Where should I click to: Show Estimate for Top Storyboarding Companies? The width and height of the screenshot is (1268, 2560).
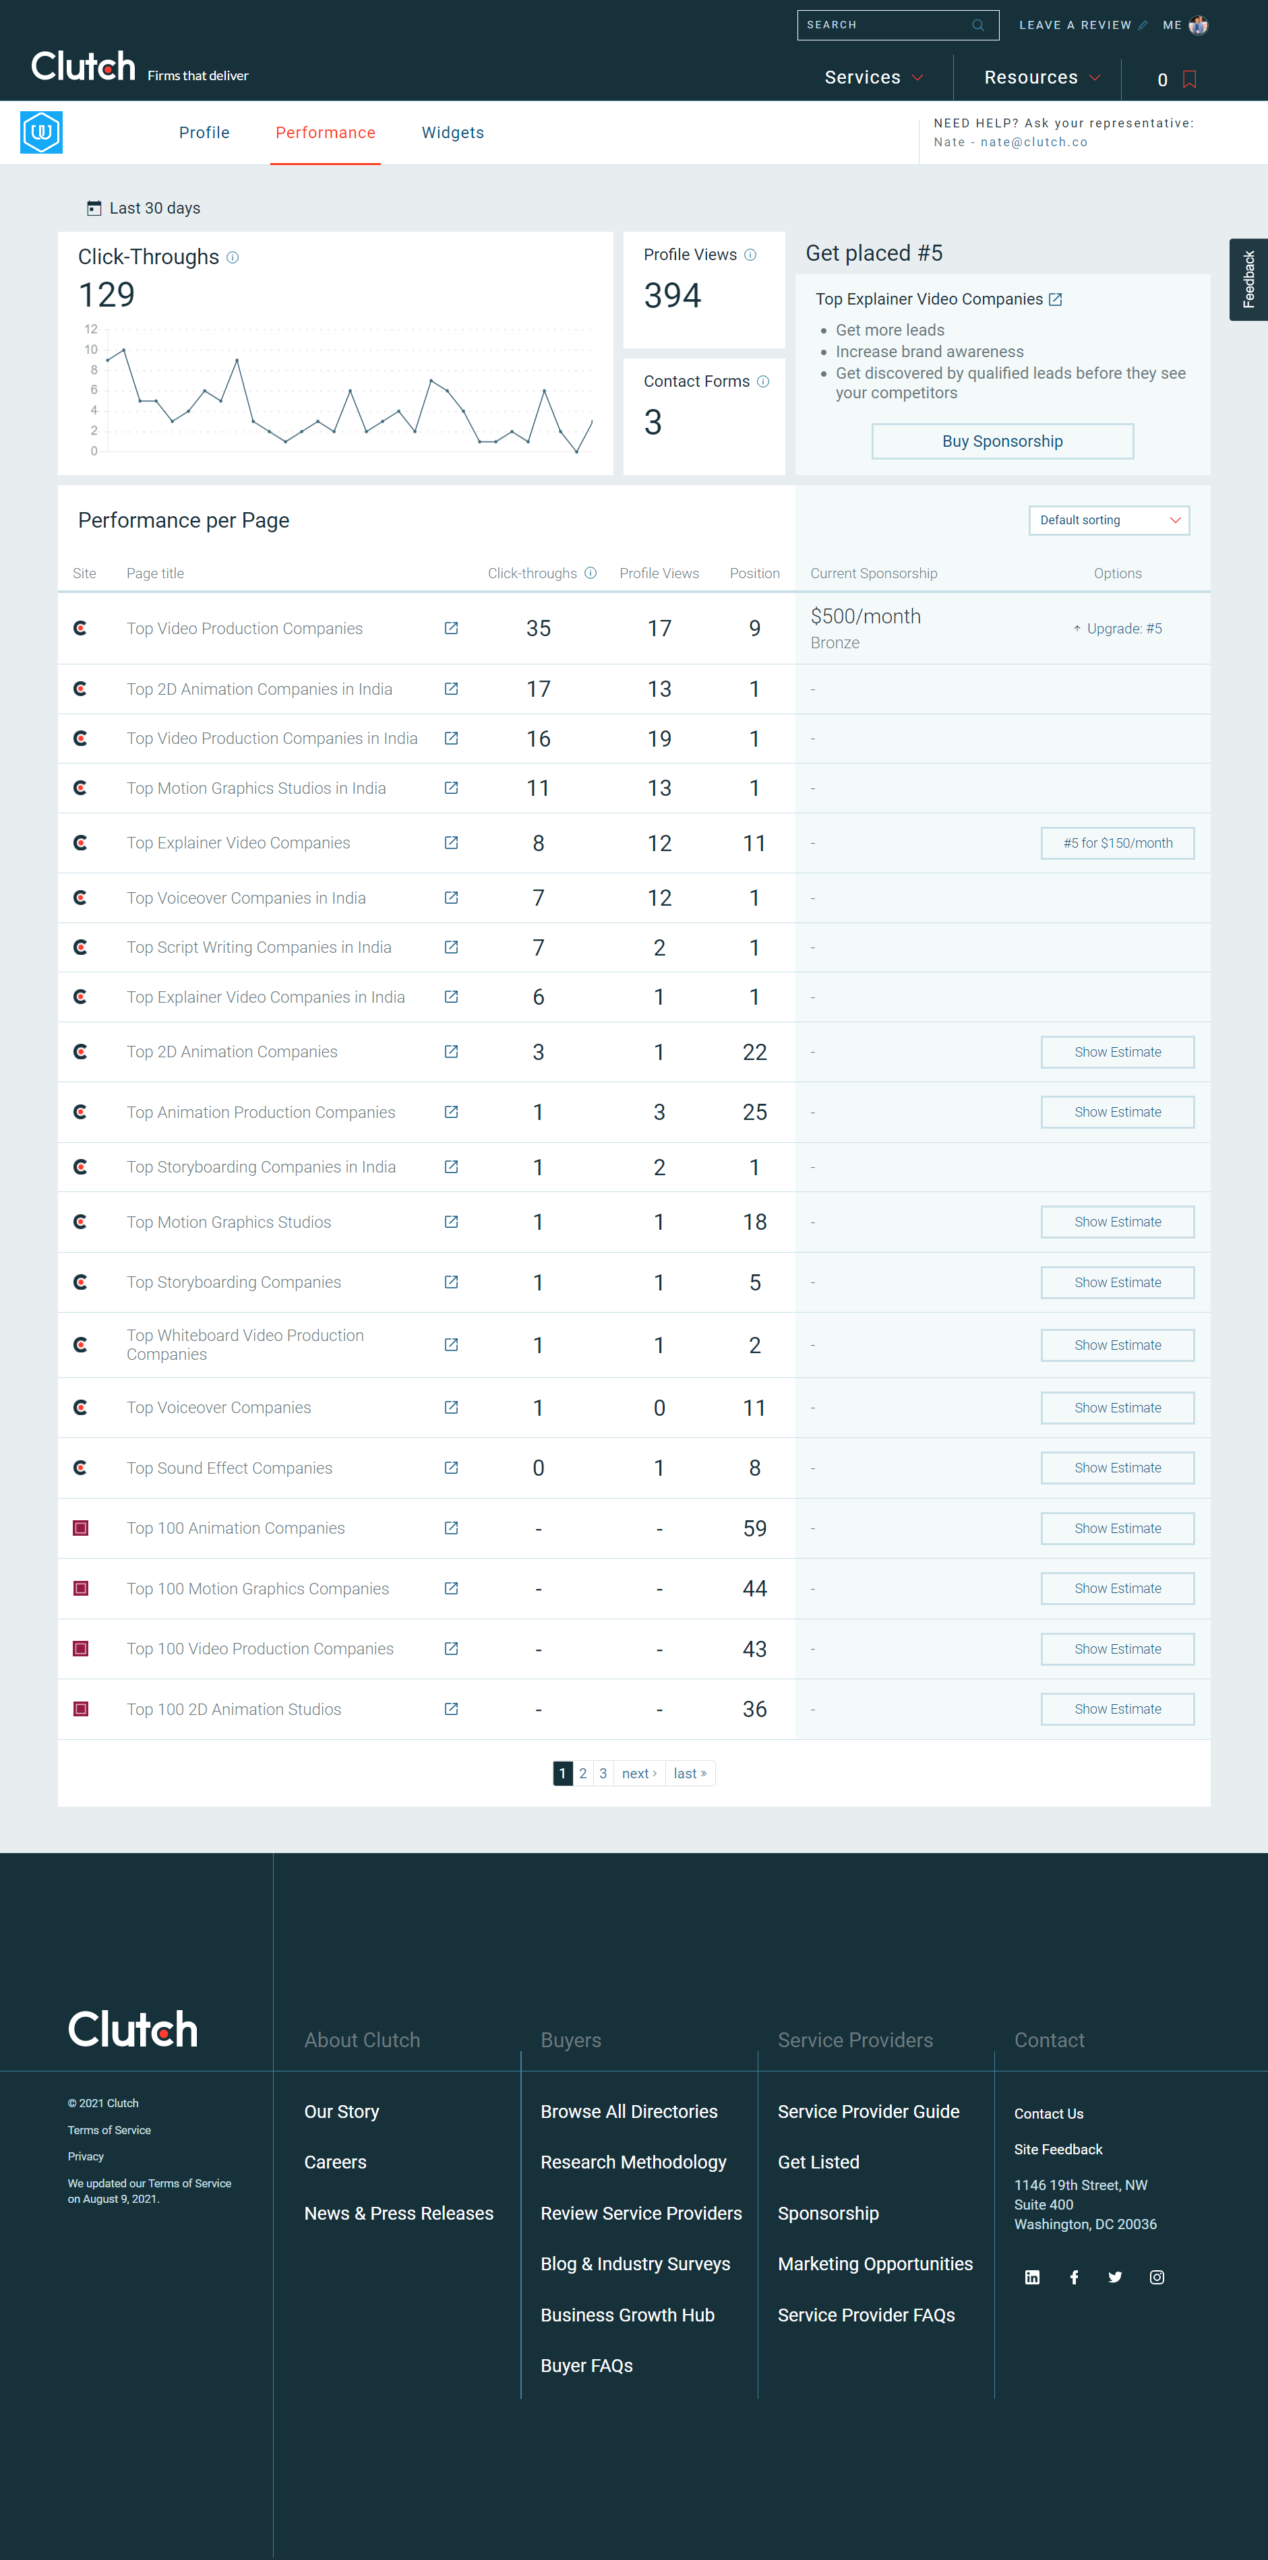[x=1117, y=1282]
